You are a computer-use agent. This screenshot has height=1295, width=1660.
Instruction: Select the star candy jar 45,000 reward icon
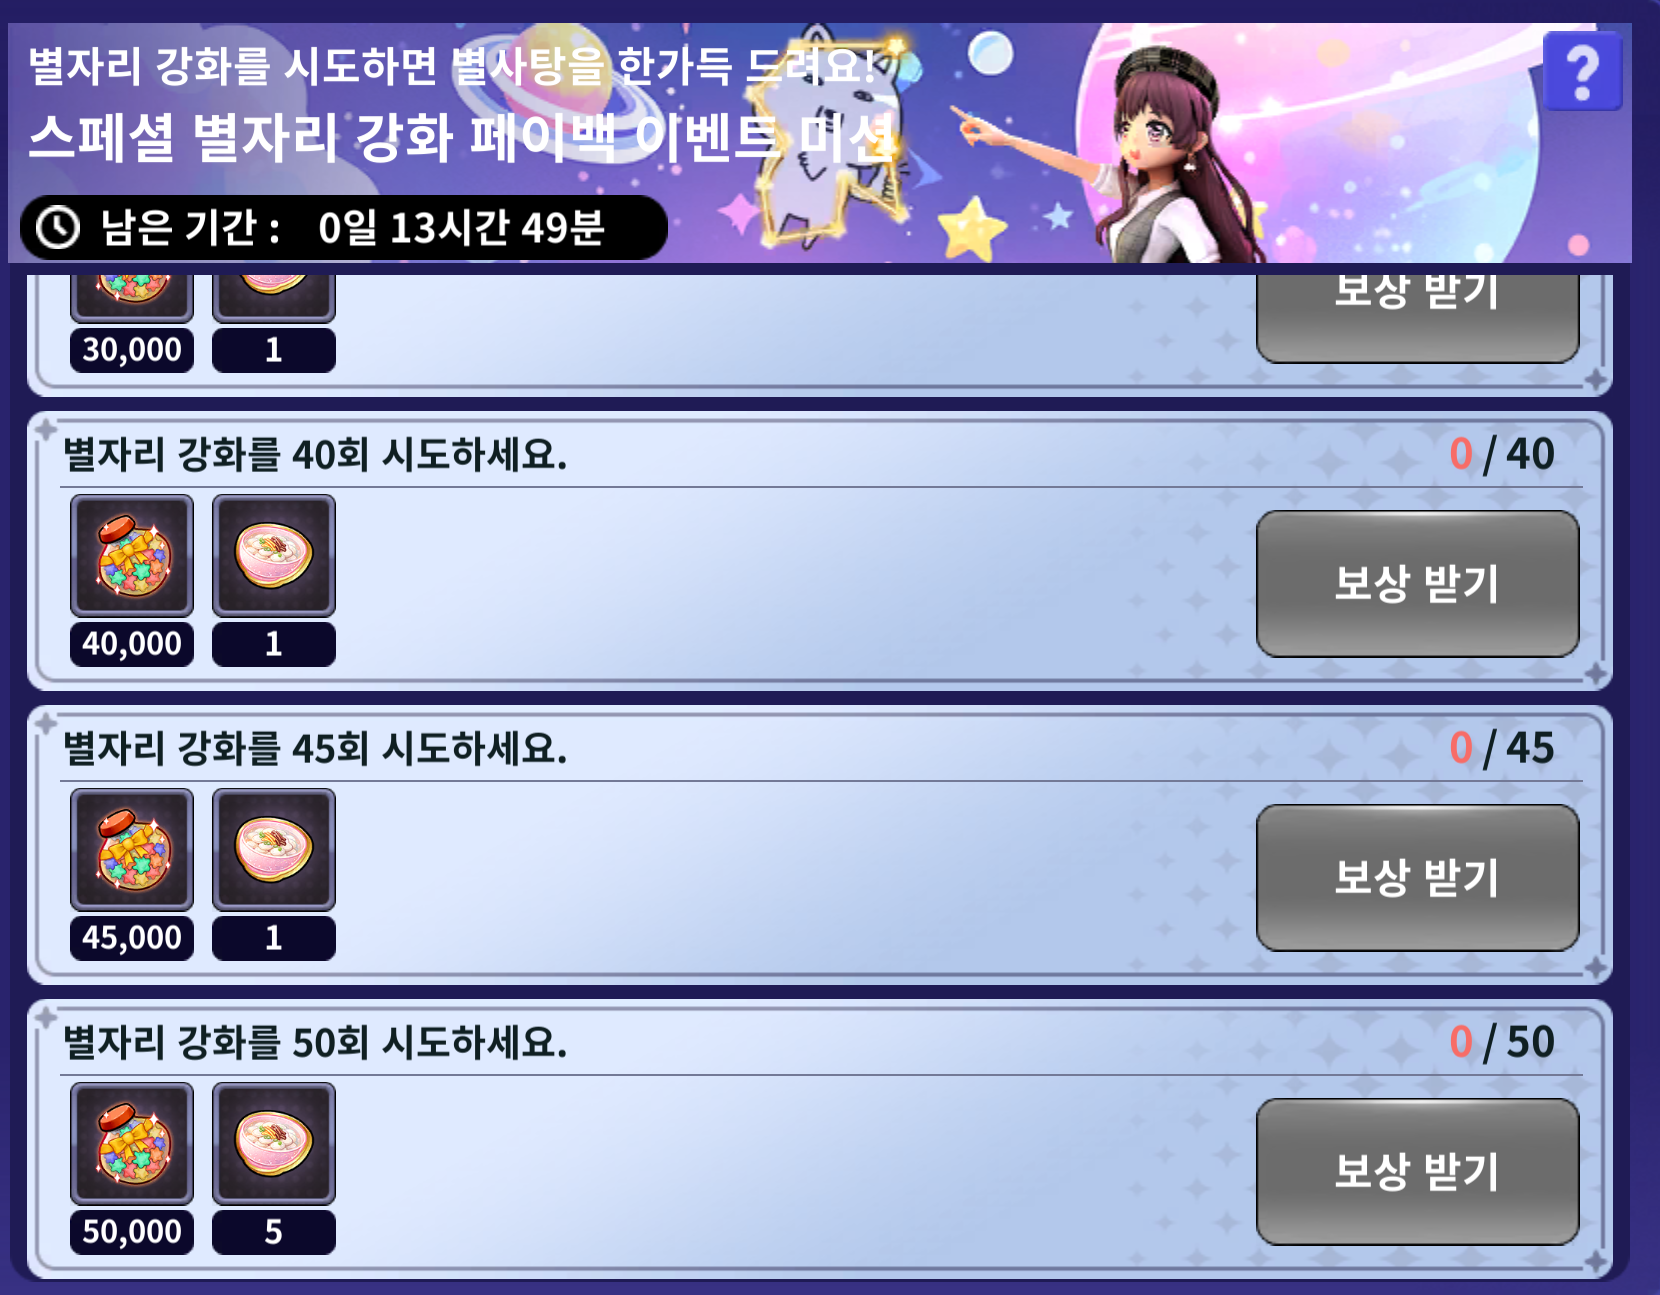point(132,849)
